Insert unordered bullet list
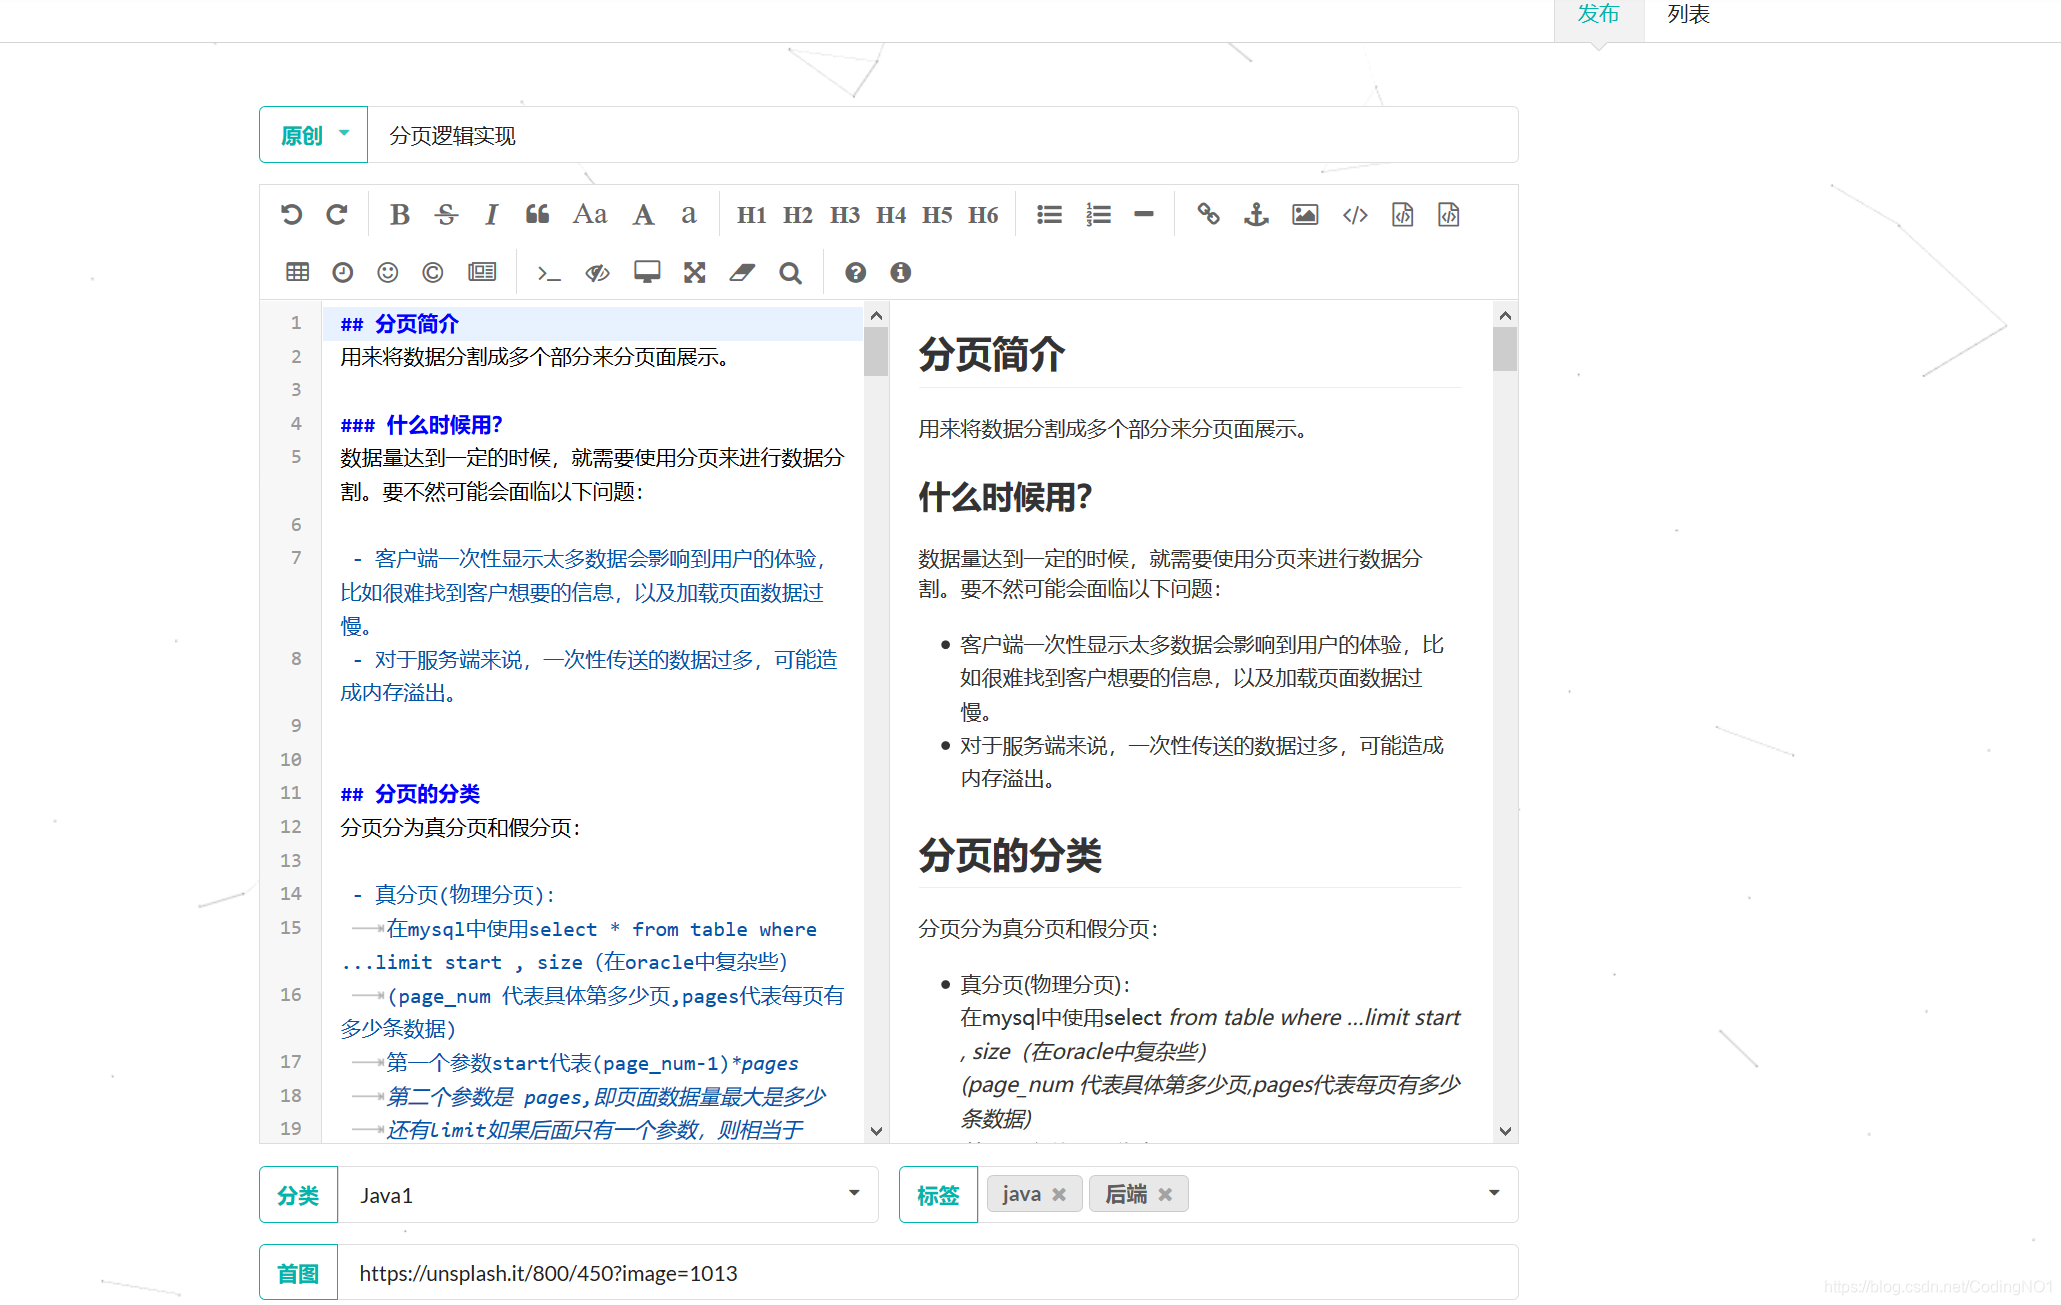 tap(1050, 215)
